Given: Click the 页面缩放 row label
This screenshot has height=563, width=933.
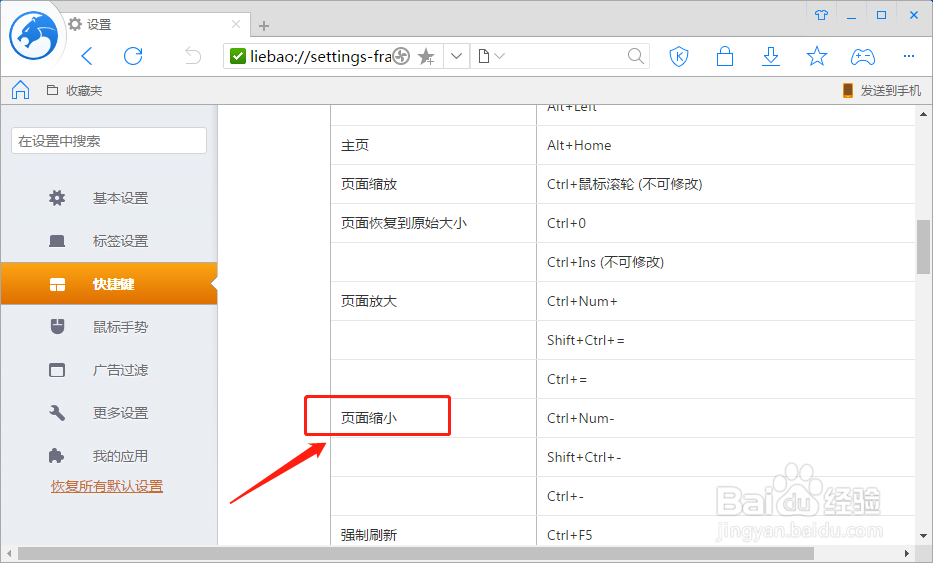Looking at the screenshot, I should point(369,184).
